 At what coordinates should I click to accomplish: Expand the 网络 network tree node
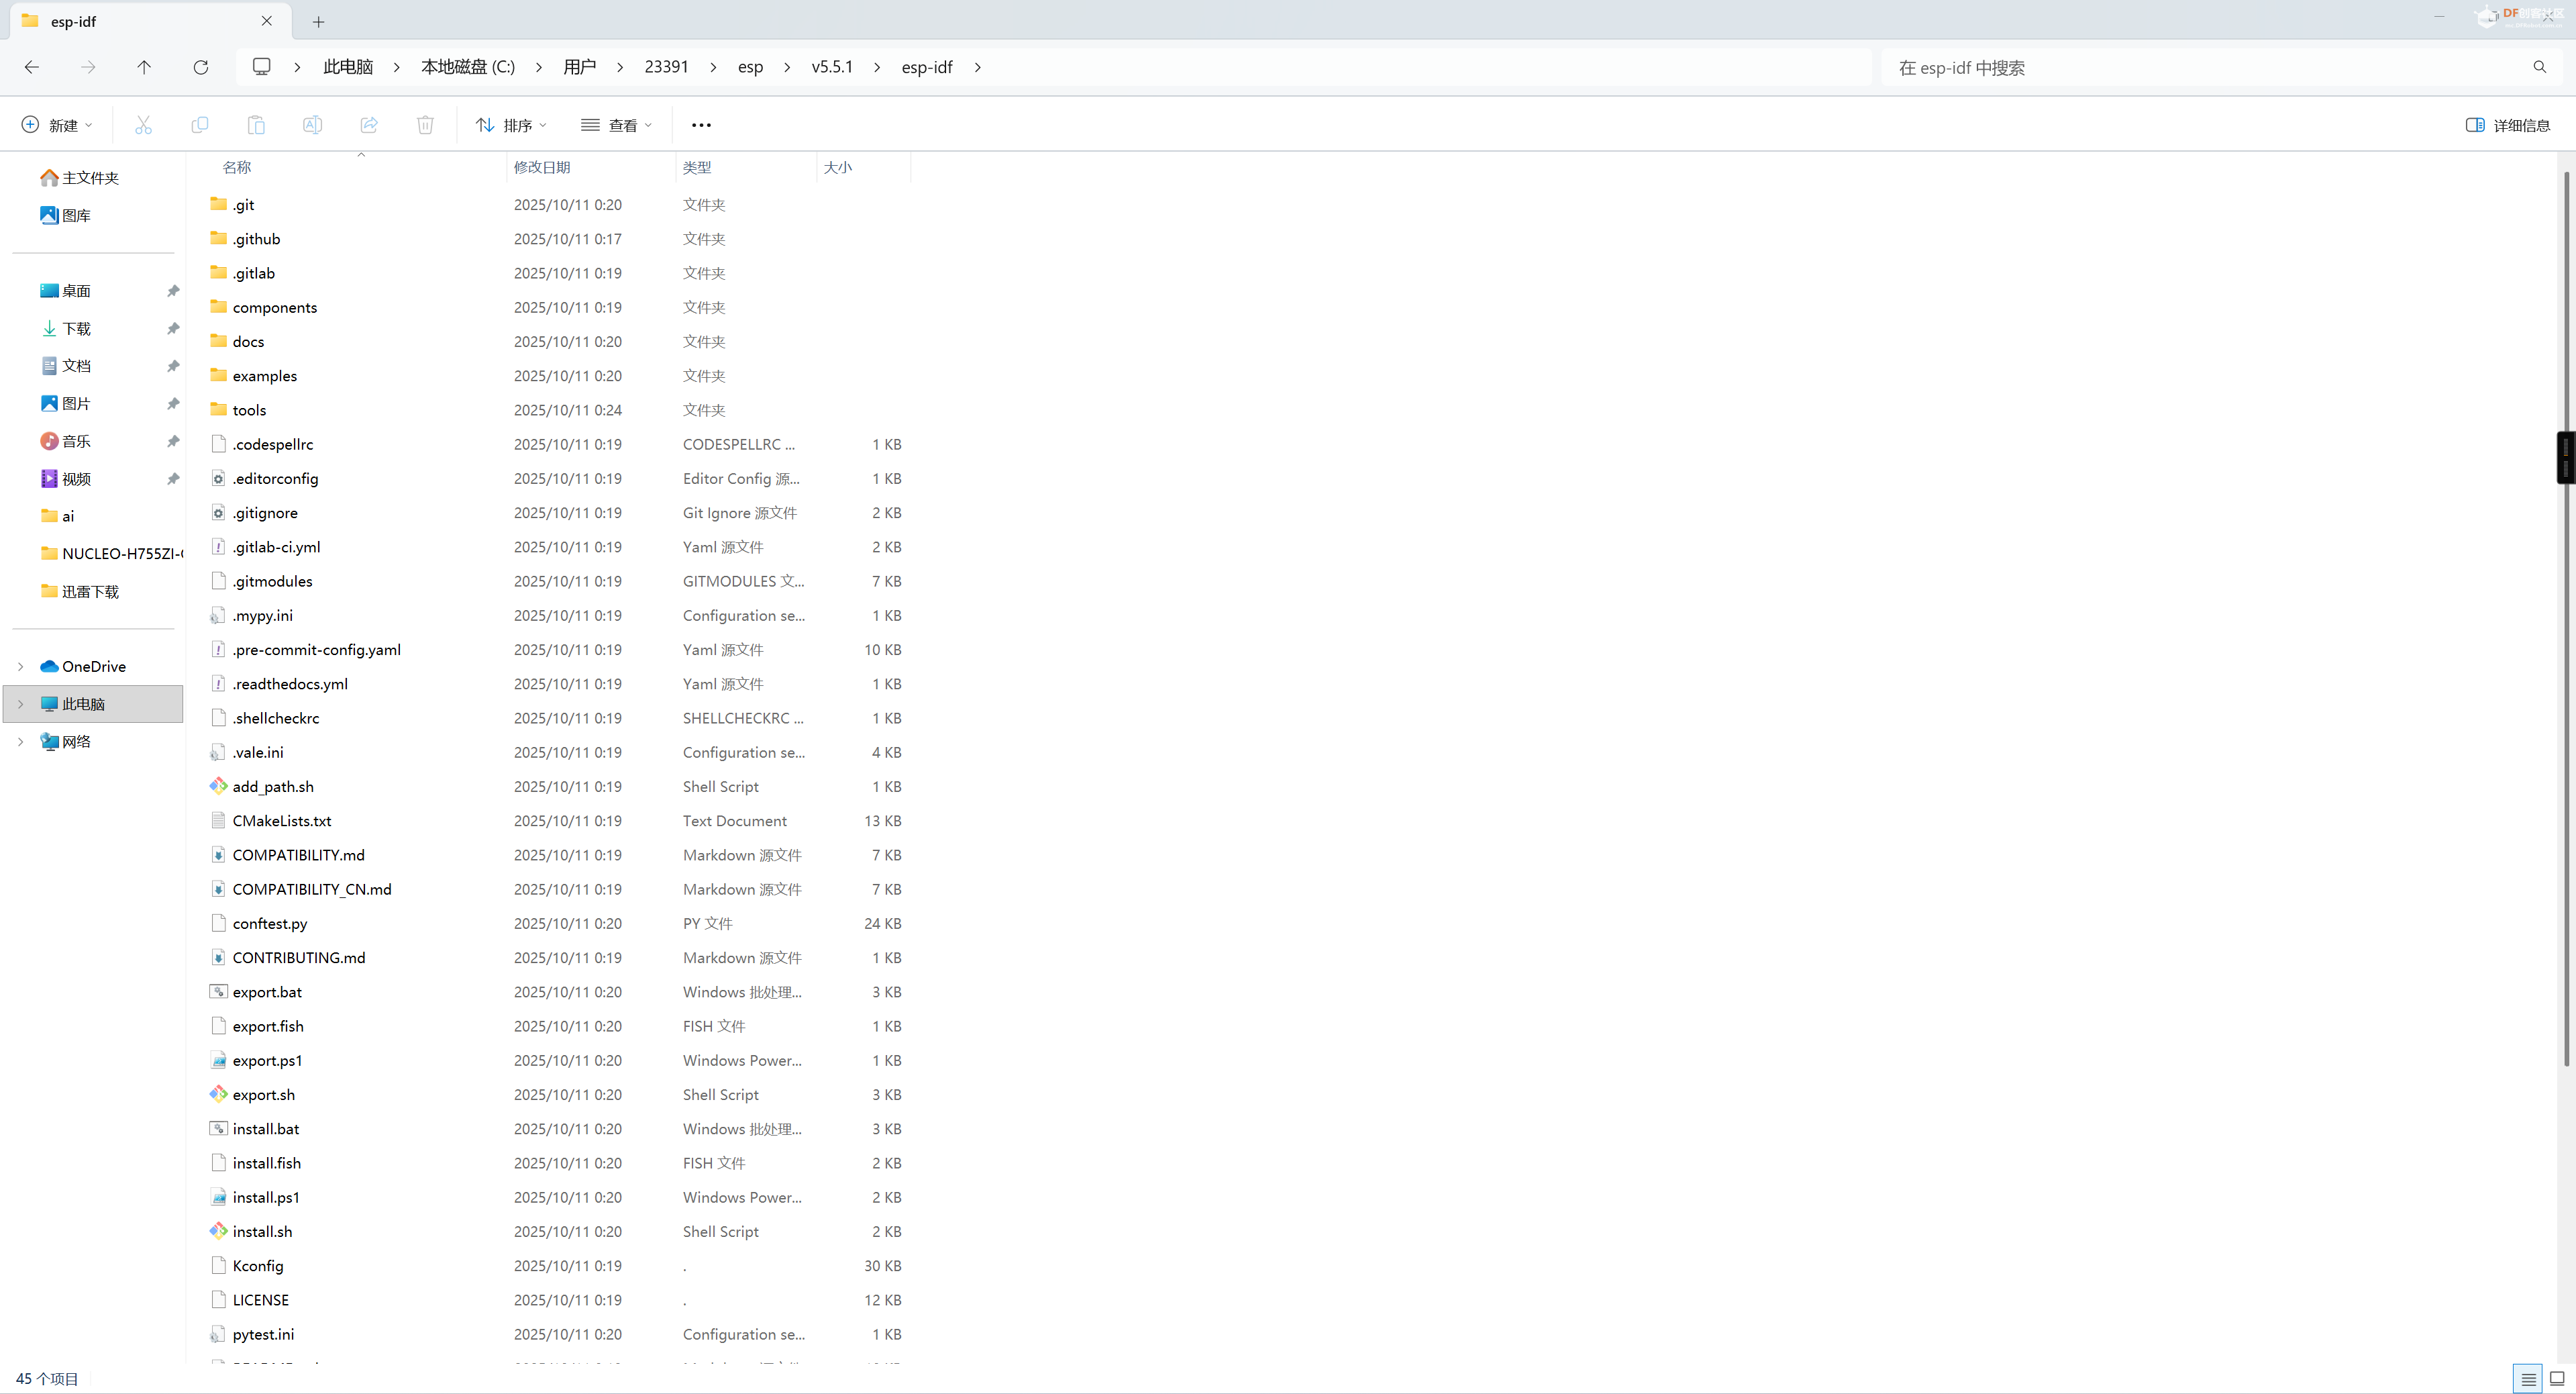20,741
